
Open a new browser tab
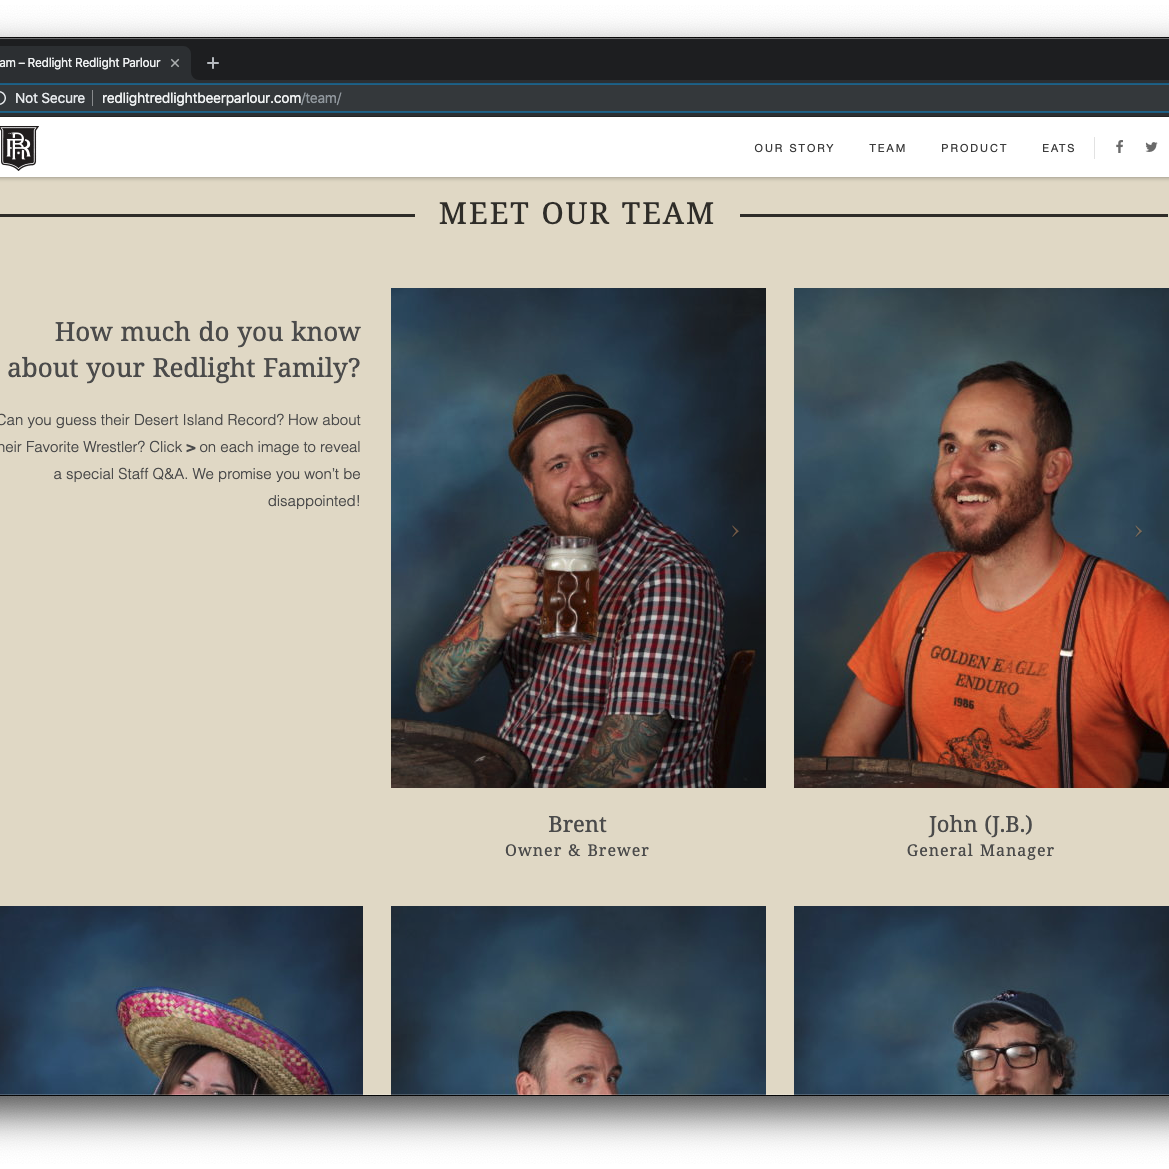[213, 63]
